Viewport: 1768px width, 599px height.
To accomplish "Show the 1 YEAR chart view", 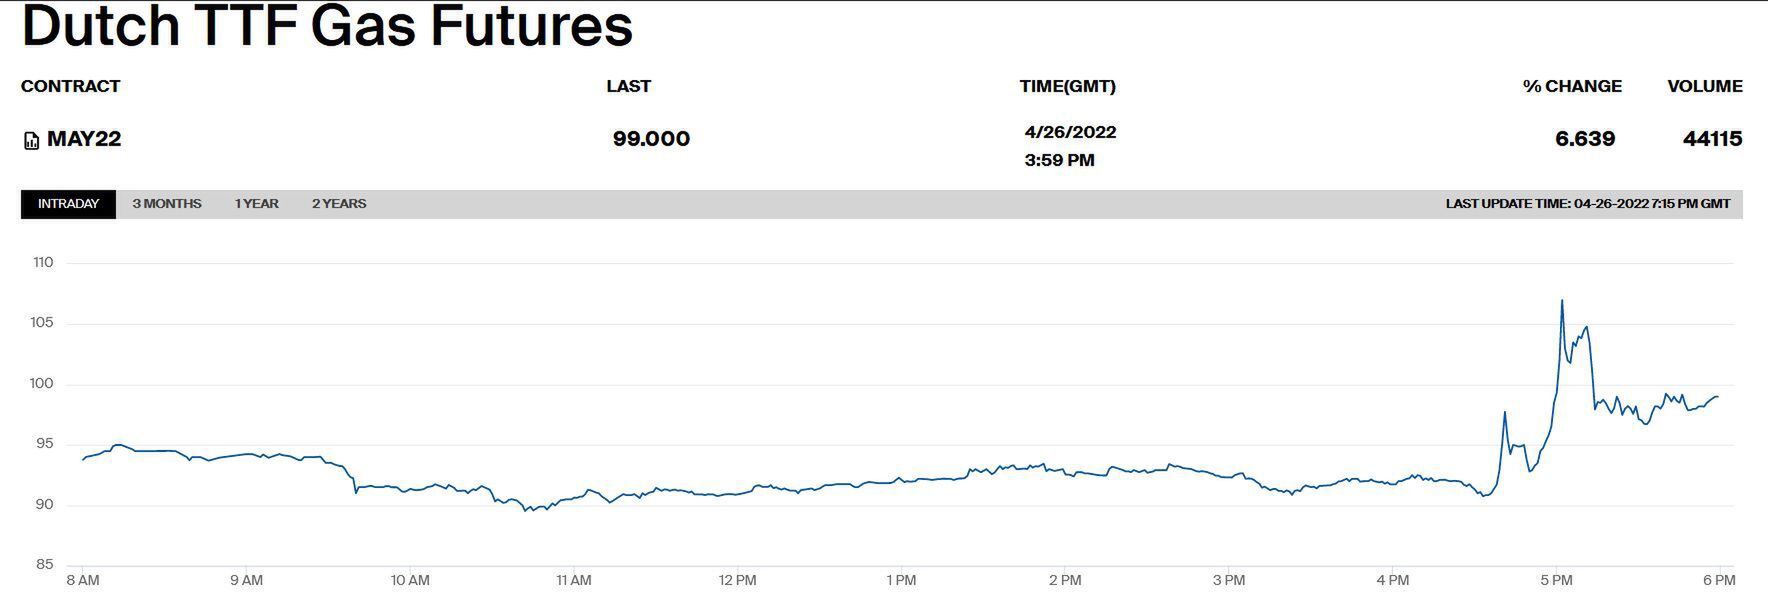I will pos(257,204).
